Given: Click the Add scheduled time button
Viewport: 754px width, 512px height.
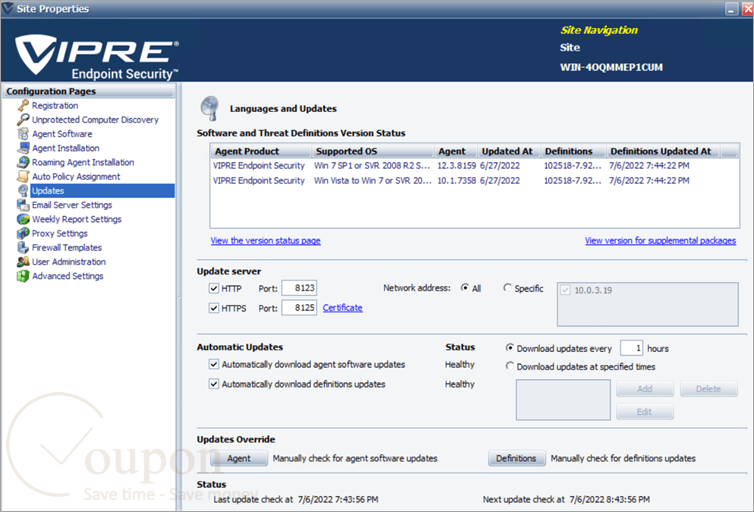Looking at the screenshot, I should tap(645, 388).
